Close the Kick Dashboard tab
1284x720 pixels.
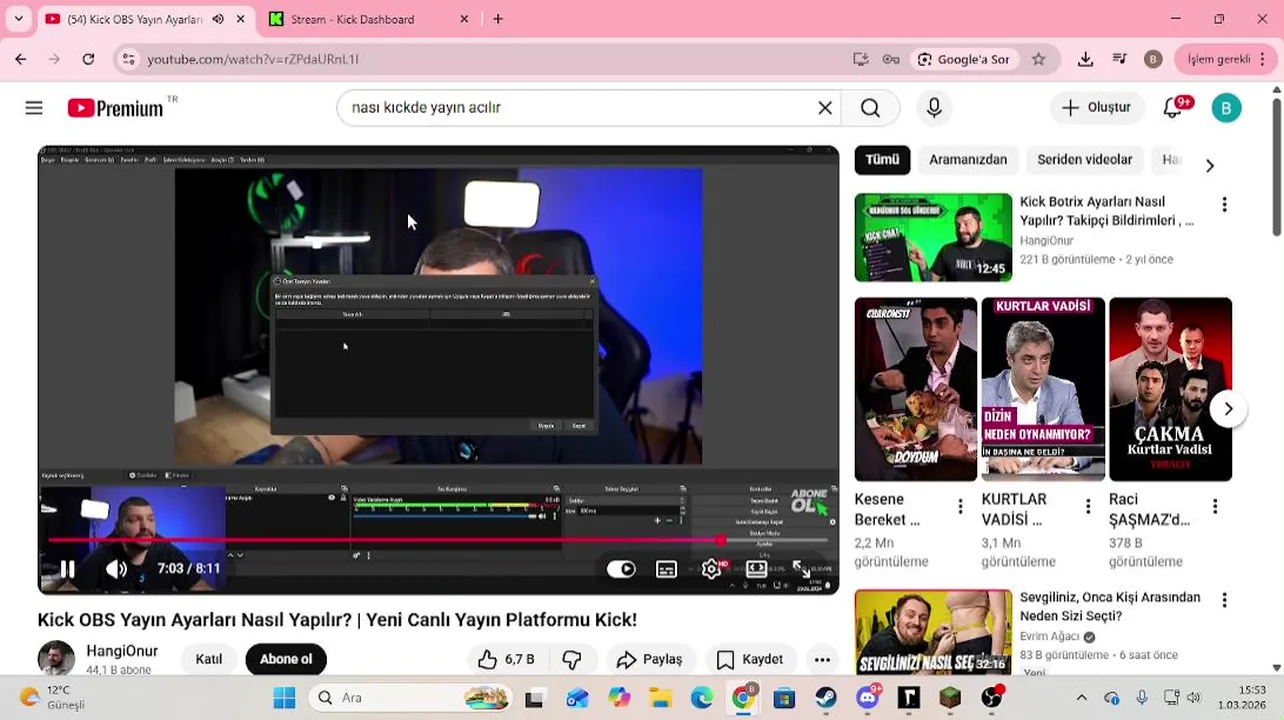coord(464,19)
